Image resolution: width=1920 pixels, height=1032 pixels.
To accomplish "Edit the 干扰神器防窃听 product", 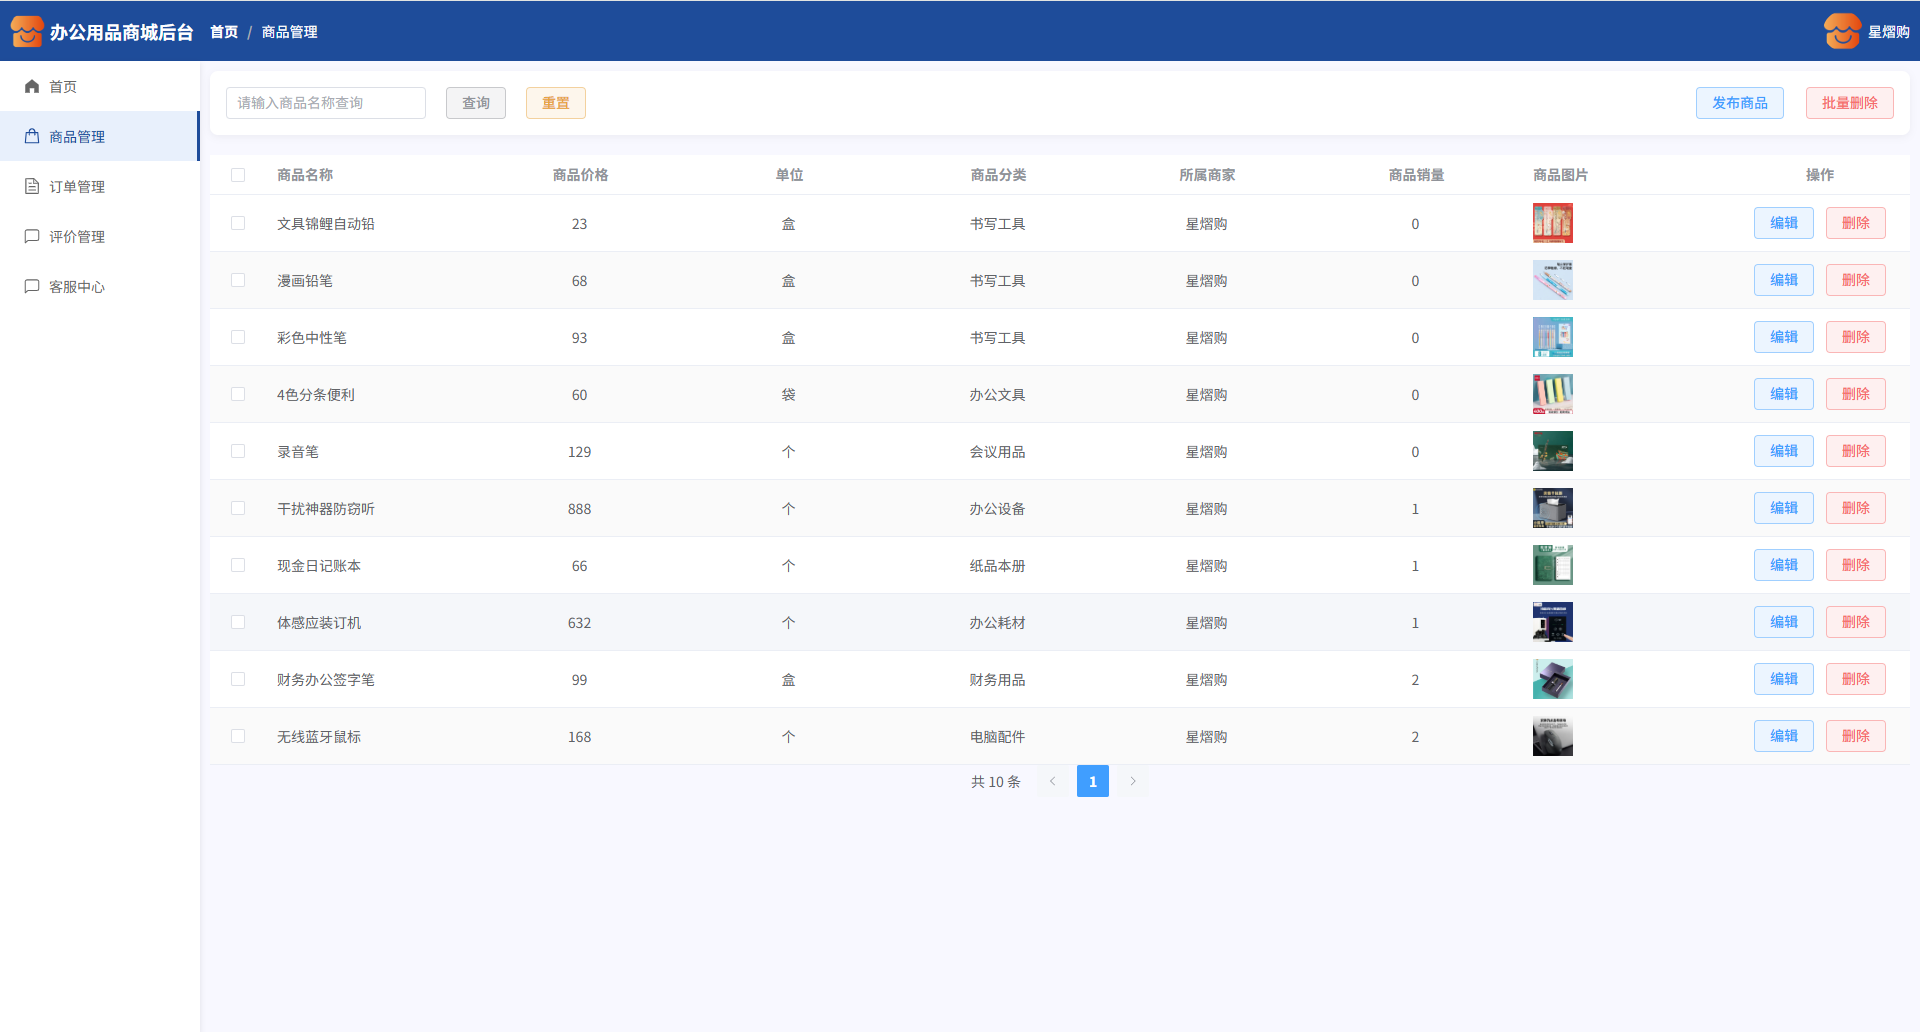I will [1783, 508].
